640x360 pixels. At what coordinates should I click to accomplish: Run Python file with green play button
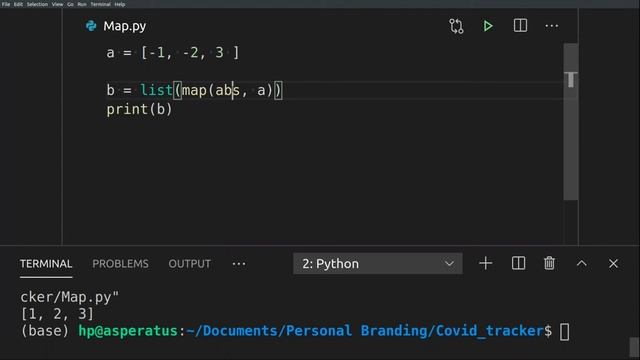(488, 26)
